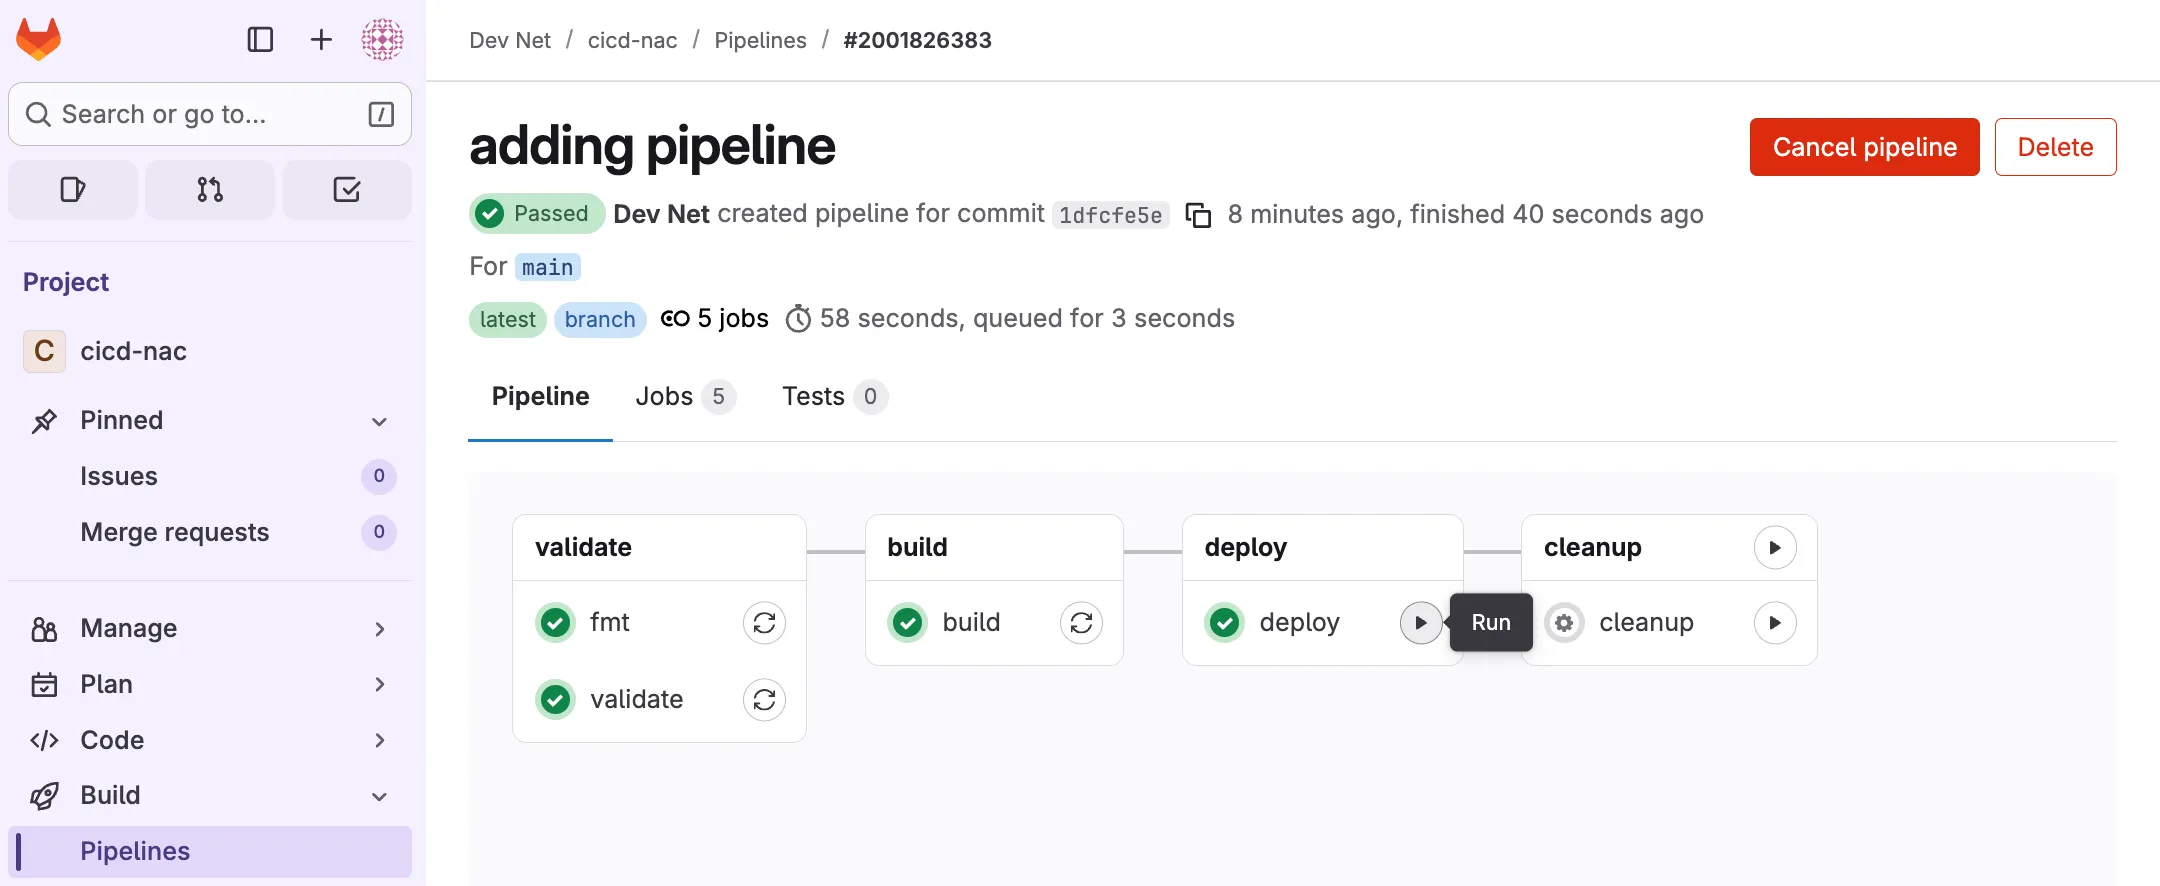The height and width of the screenshot is (886, 2160).
Task: Collapse the Pinned section
Action: (379, 421)
